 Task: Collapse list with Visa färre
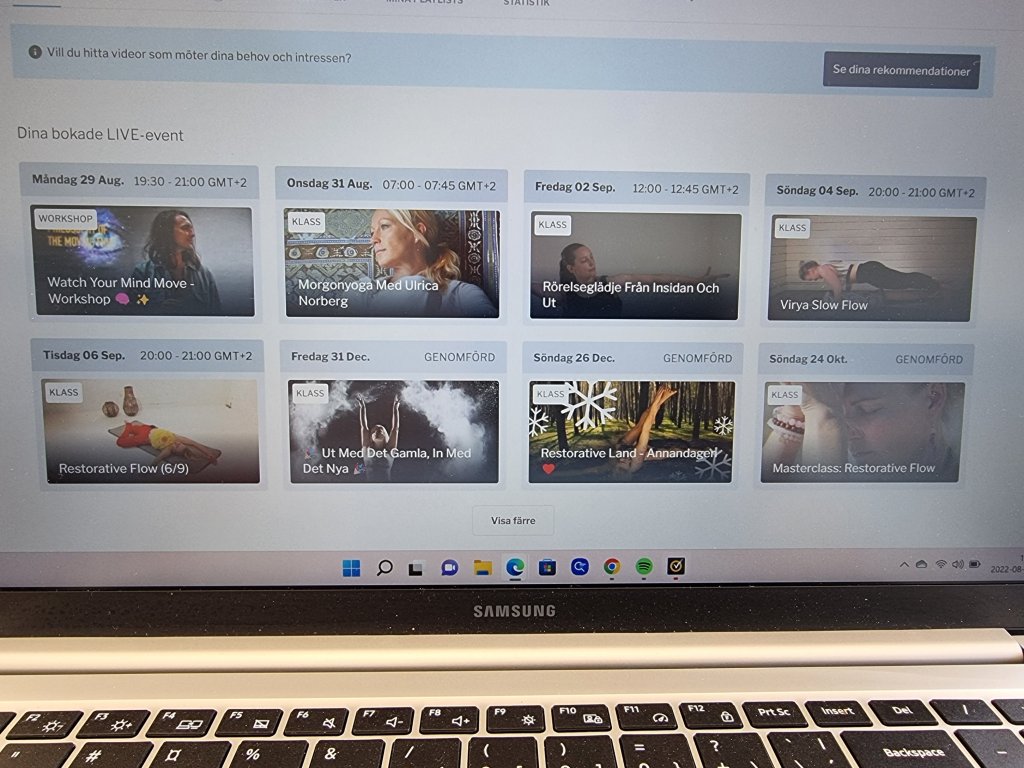pyautogui.click(x=513, y=520)
